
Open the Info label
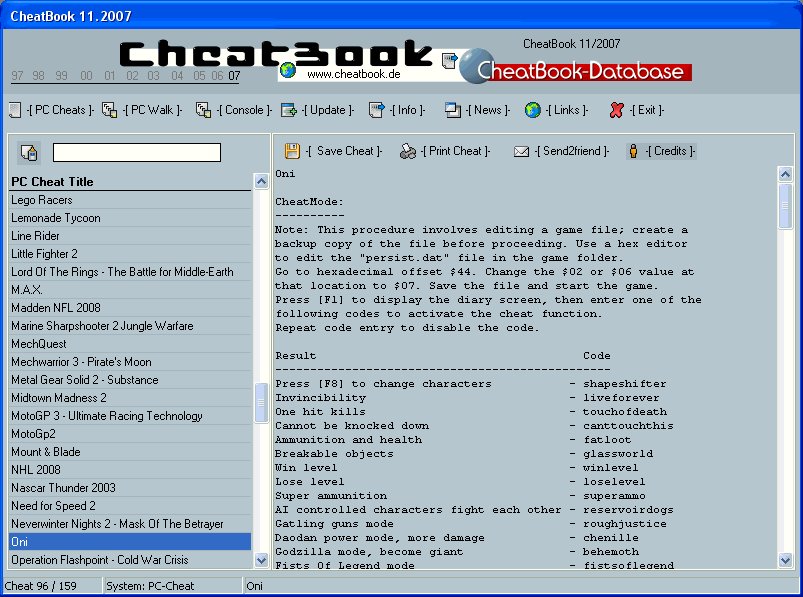(x=407, y=110)
